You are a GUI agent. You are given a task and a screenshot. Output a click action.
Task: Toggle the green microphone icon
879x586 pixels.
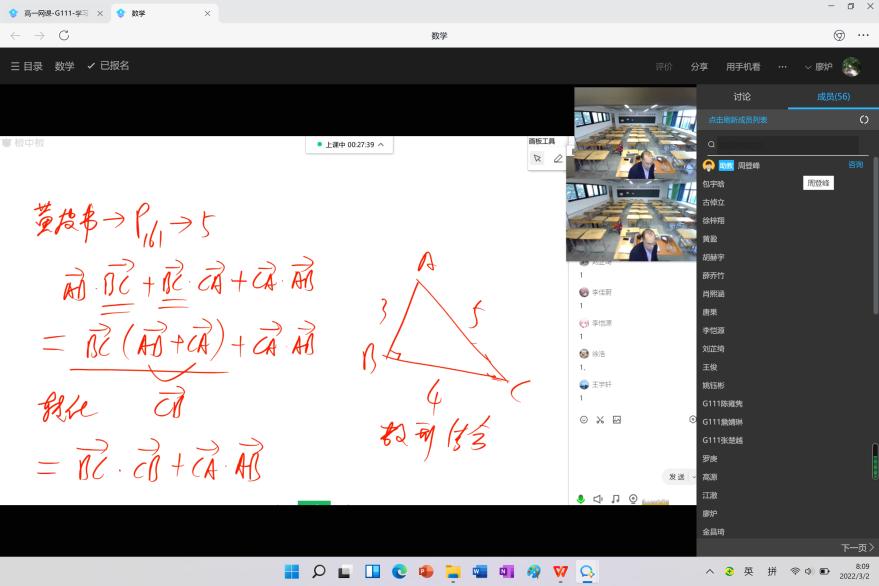pyautogui.click(x=580, y=498)
